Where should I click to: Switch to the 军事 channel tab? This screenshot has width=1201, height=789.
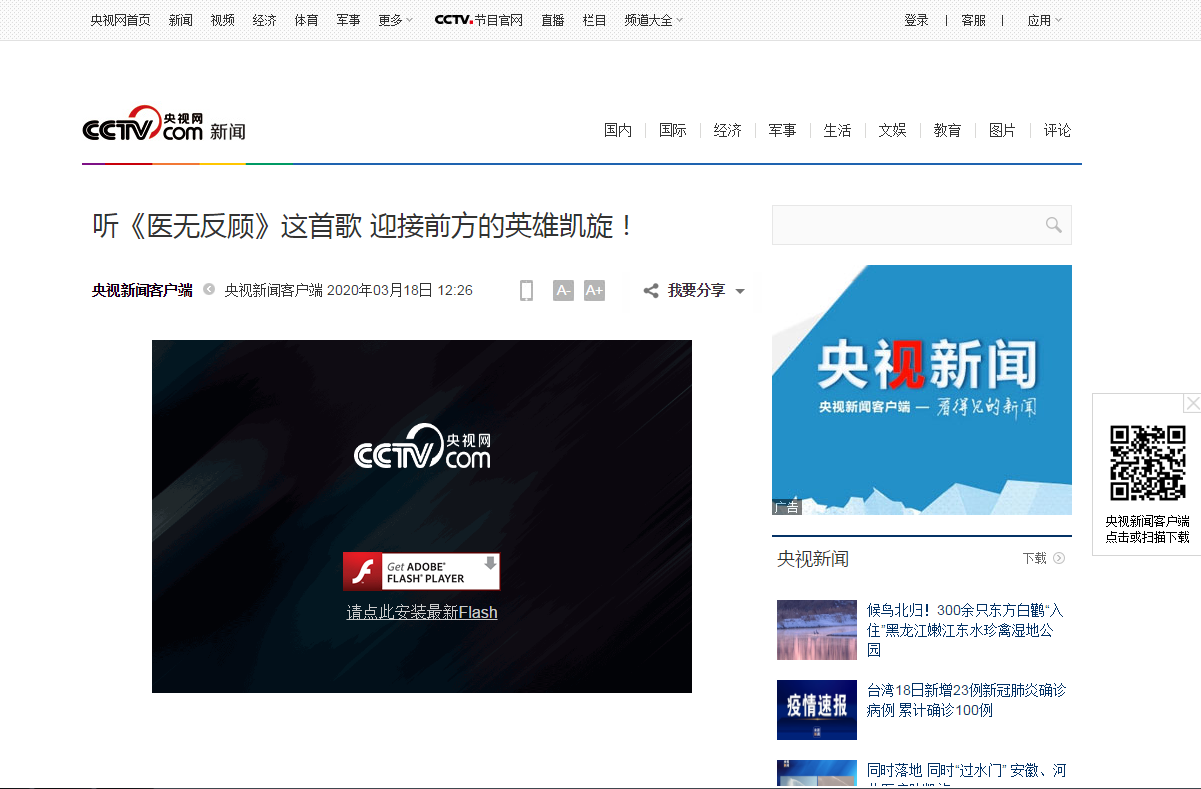782,130
